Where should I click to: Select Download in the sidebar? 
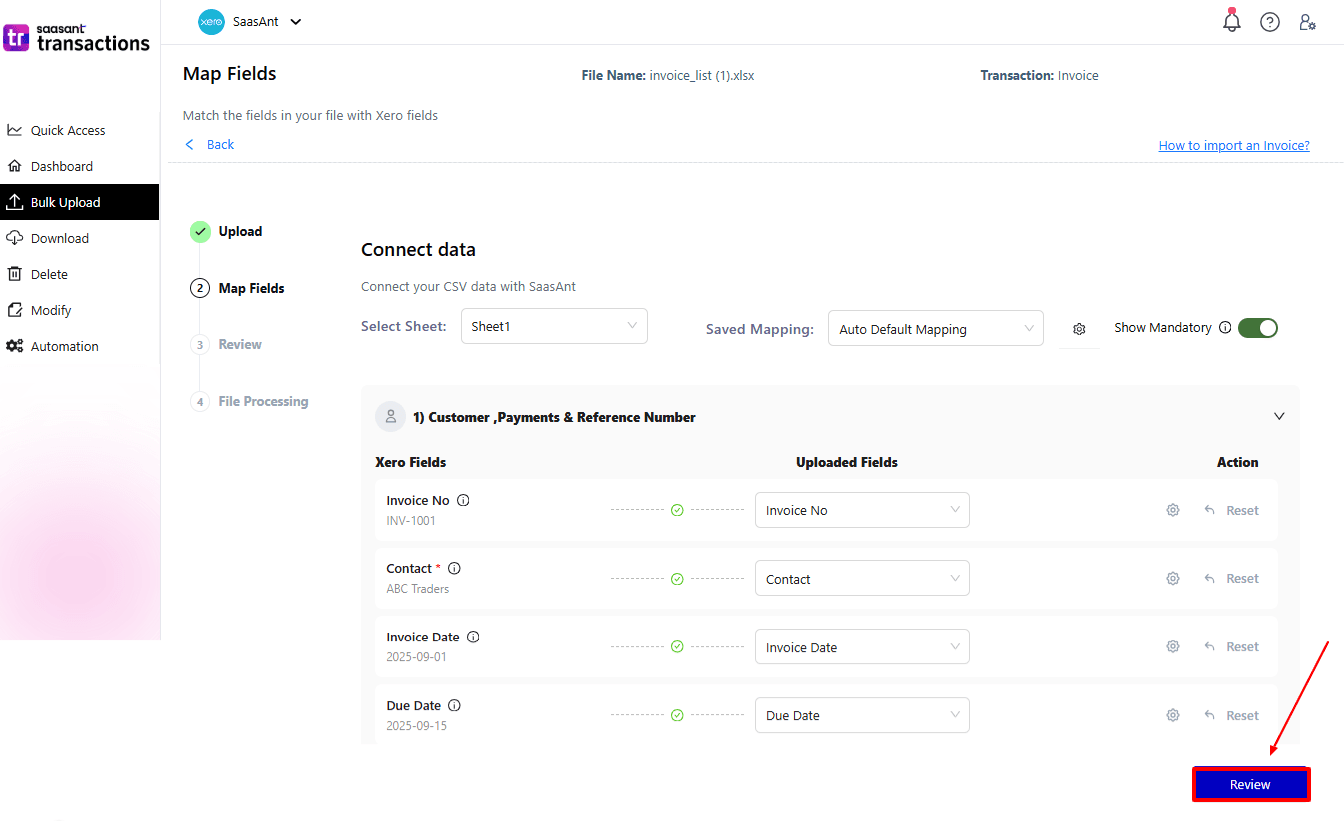point(60,238)
